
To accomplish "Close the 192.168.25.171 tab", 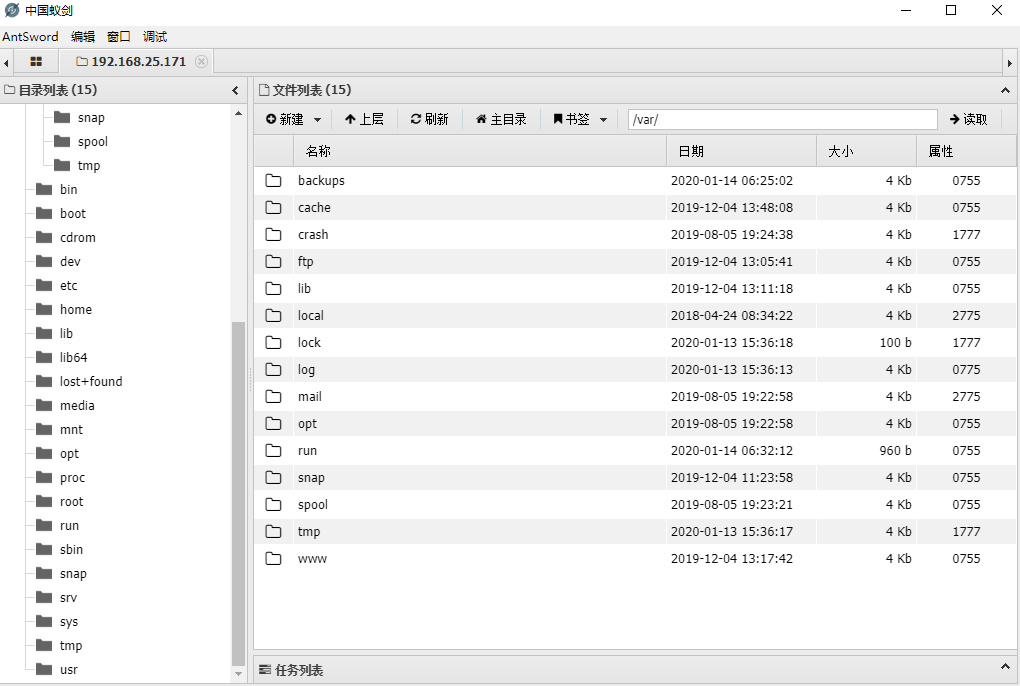I will (x=202, y=62).
